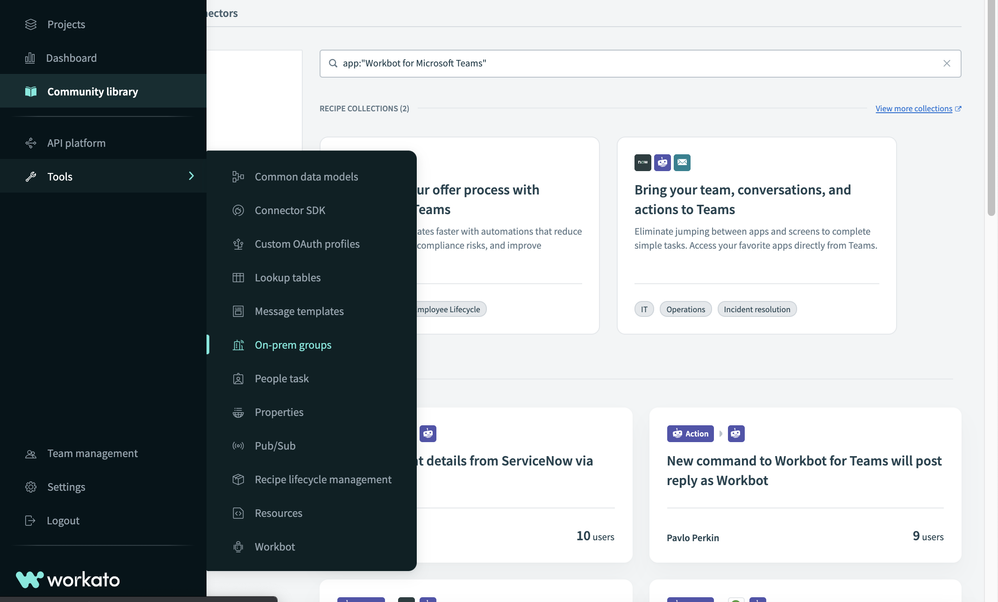Click the People task icon
The height and width of the screenshot is (602, 998).
pyautogui.click(x=238, y=379)
